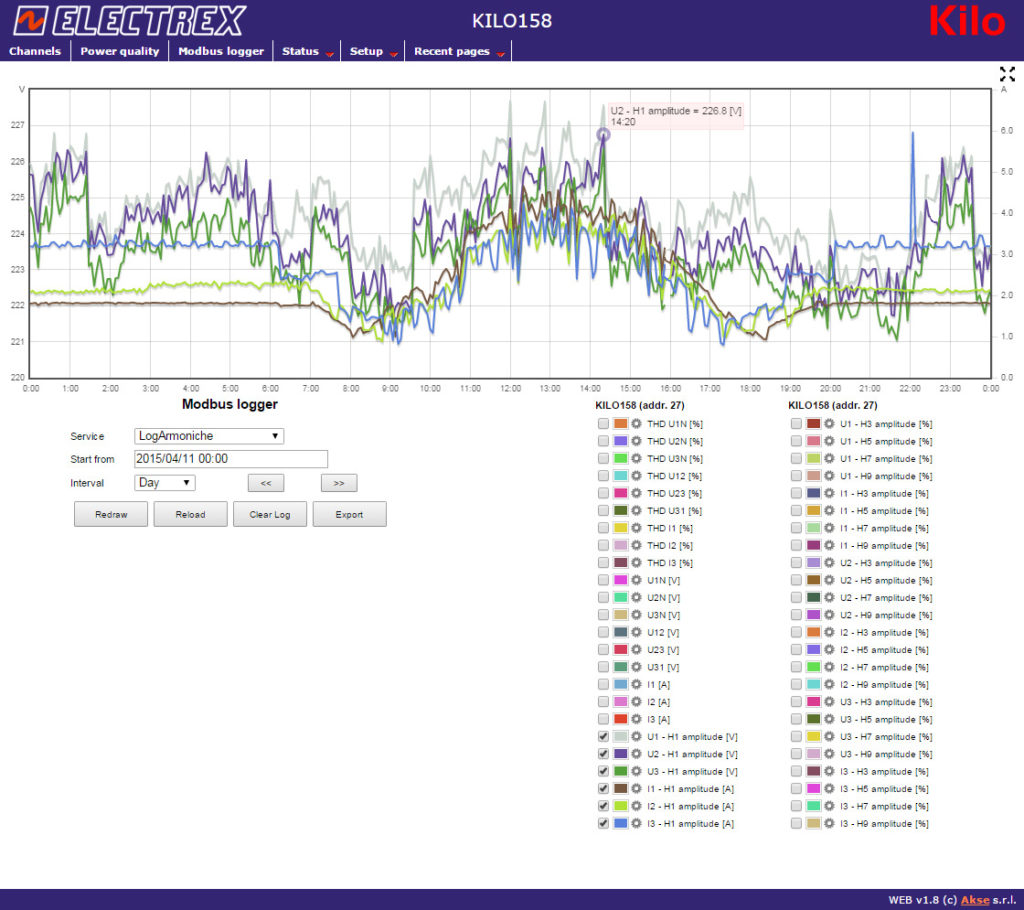Open gear settings for THD U1N
Viewport: 1024px width, 910px height.
pyautogui.click(x=636, y=424)
